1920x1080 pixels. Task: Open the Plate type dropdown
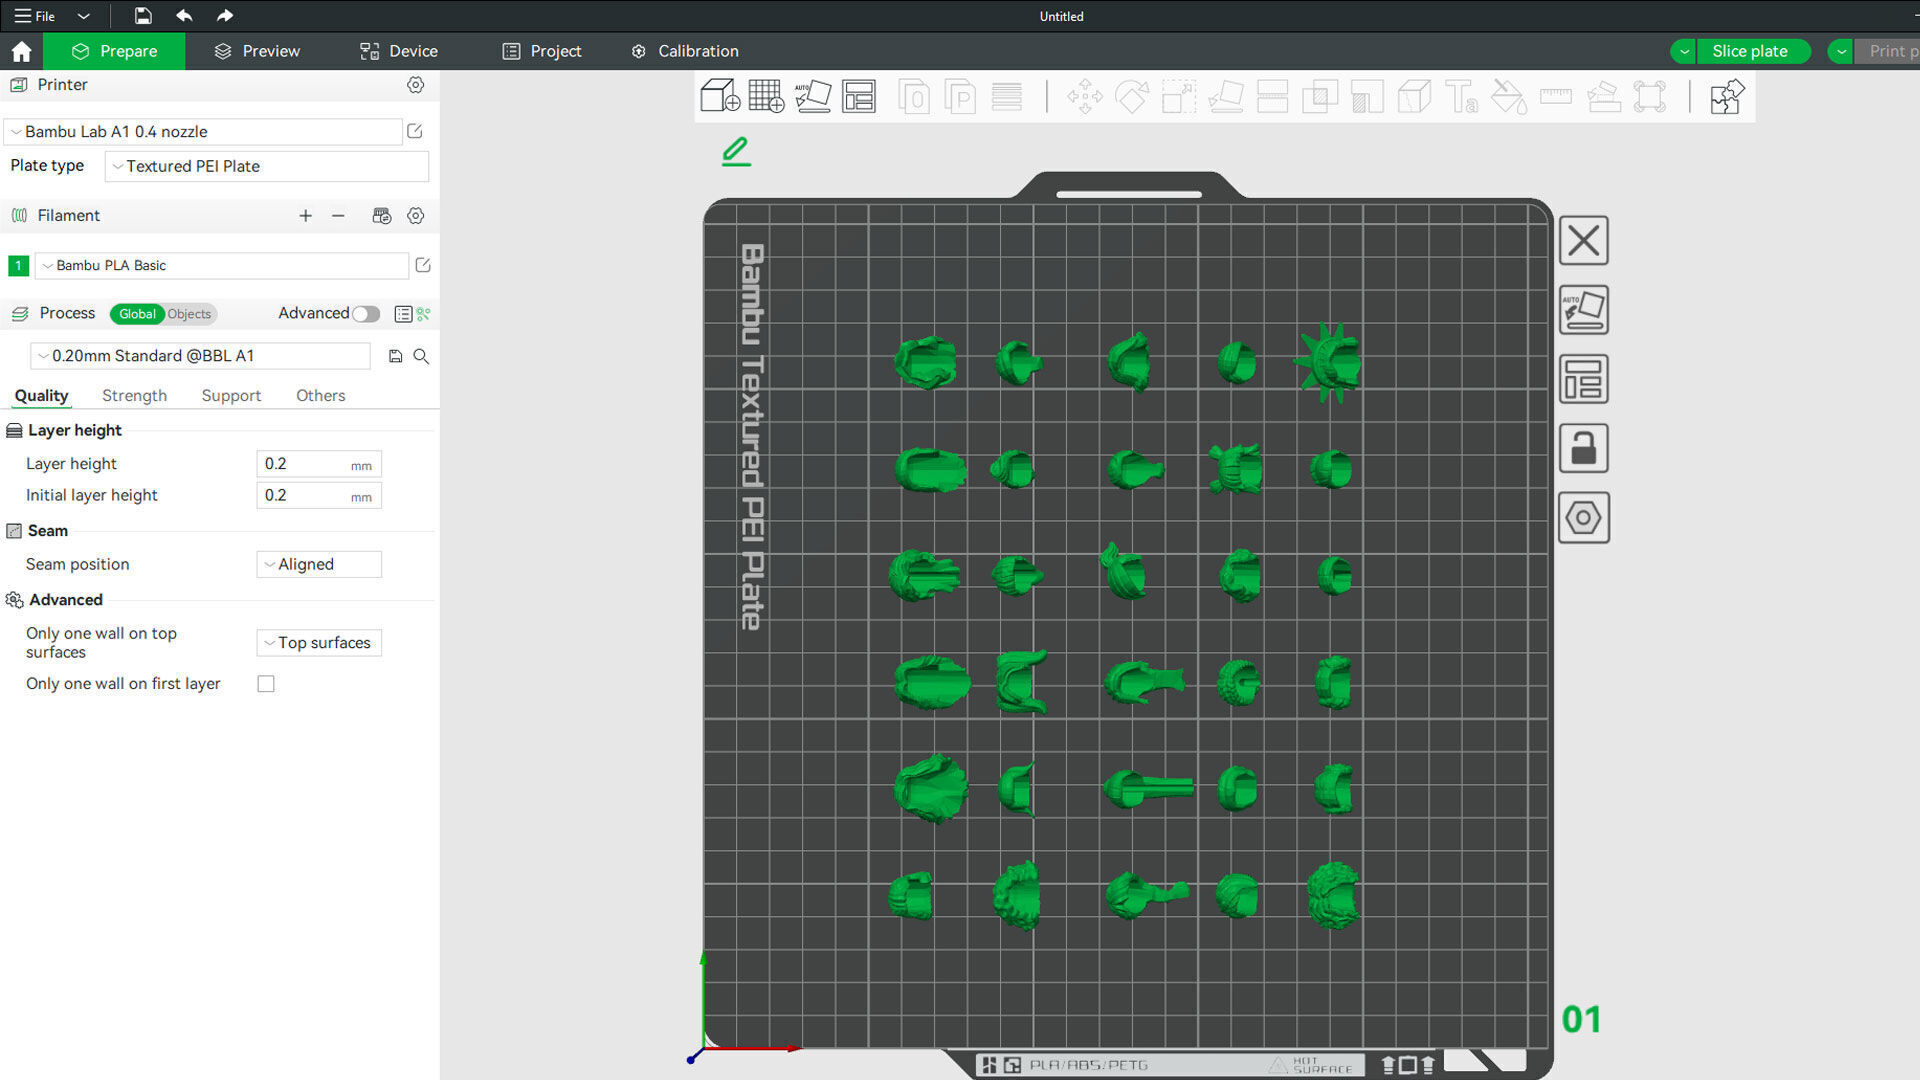coord(266,166)
